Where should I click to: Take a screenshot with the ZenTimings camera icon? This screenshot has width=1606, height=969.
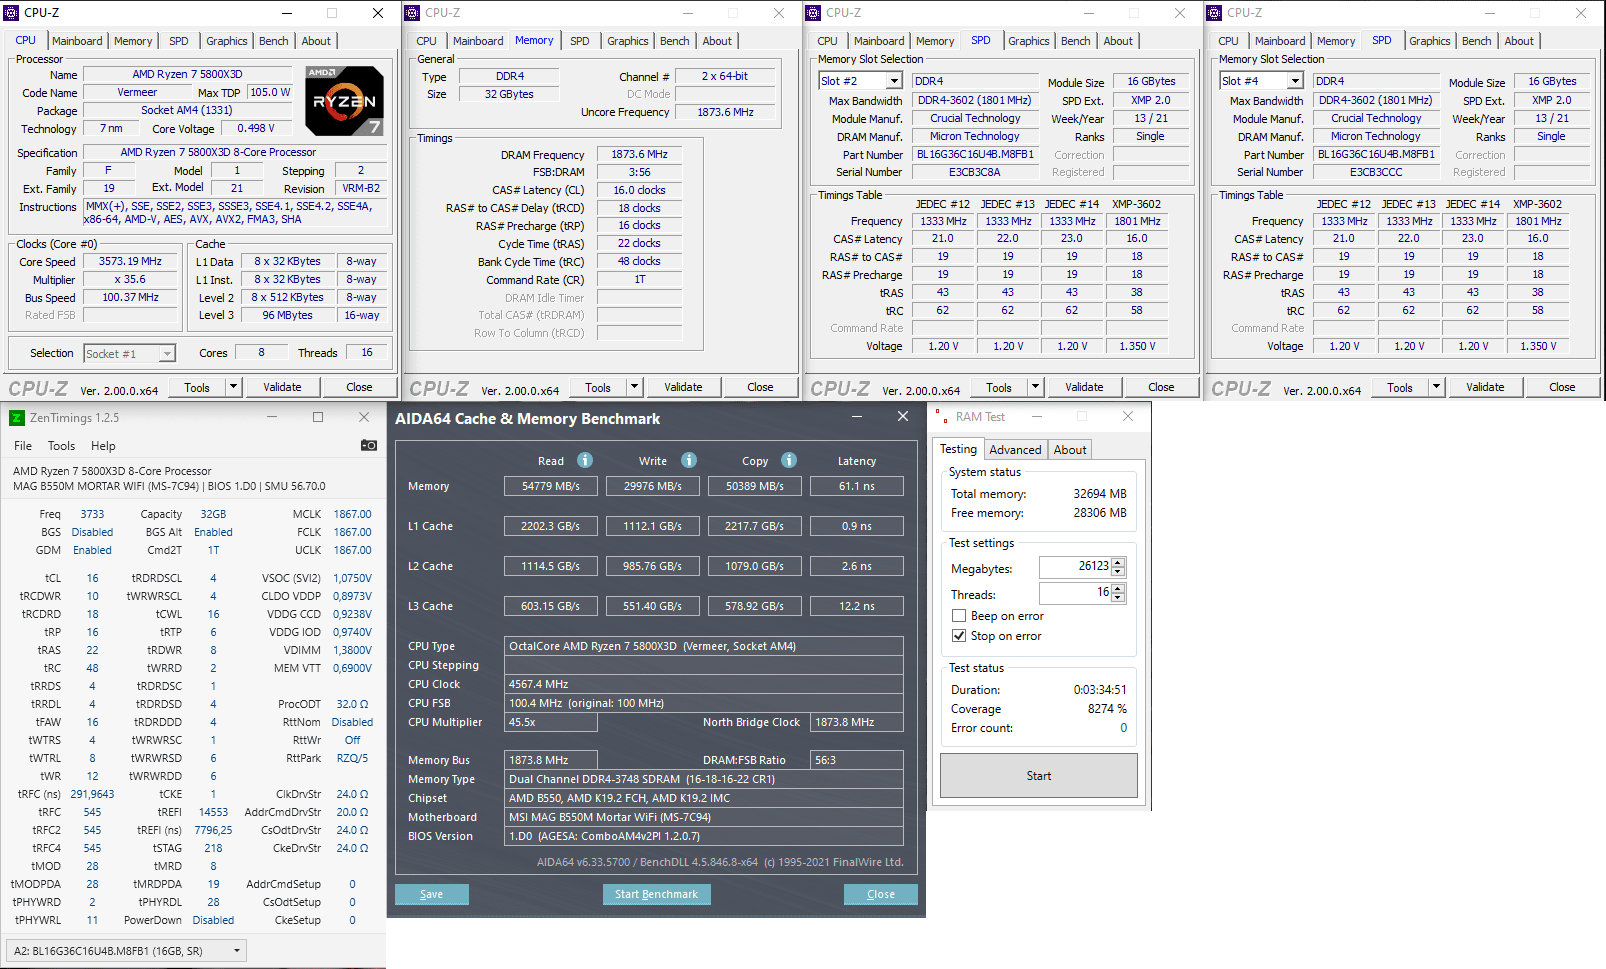[x=369, y=445]
